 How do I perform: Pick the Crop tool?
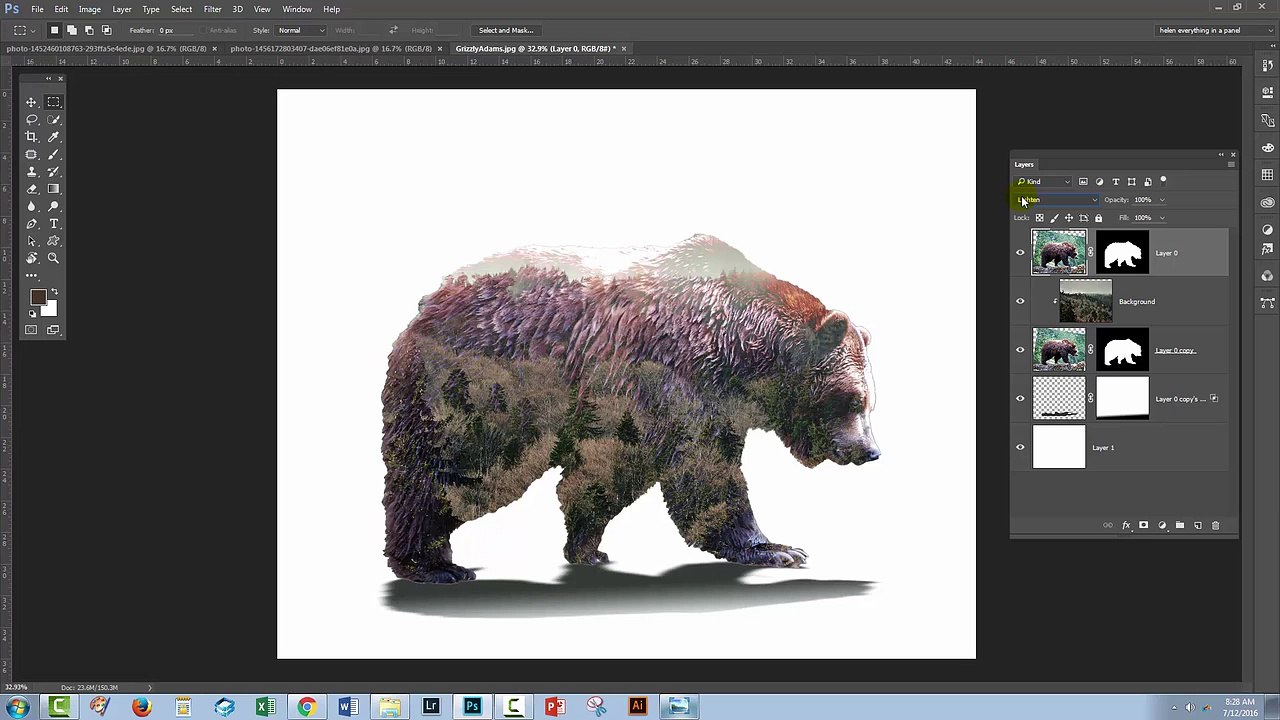[x=31, y=137]
